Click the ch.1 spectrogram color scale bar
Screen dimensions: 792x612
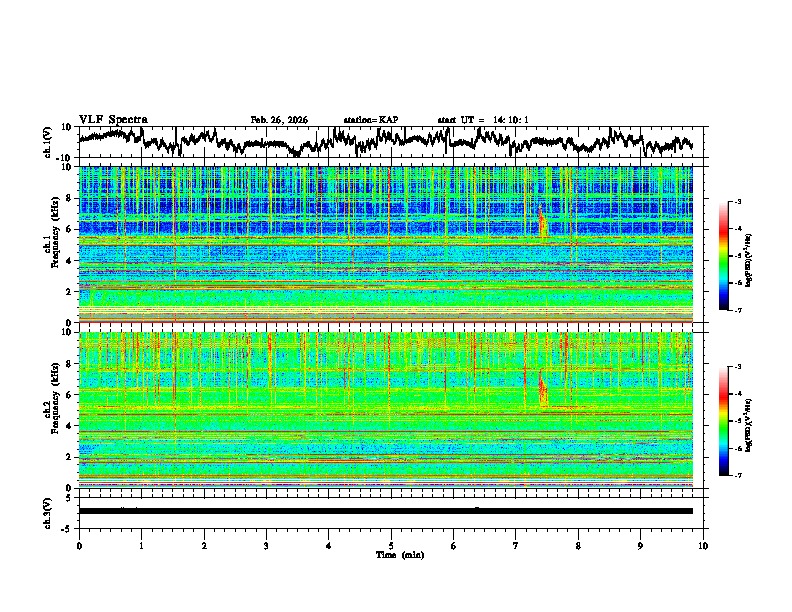(x=723, y=256)
